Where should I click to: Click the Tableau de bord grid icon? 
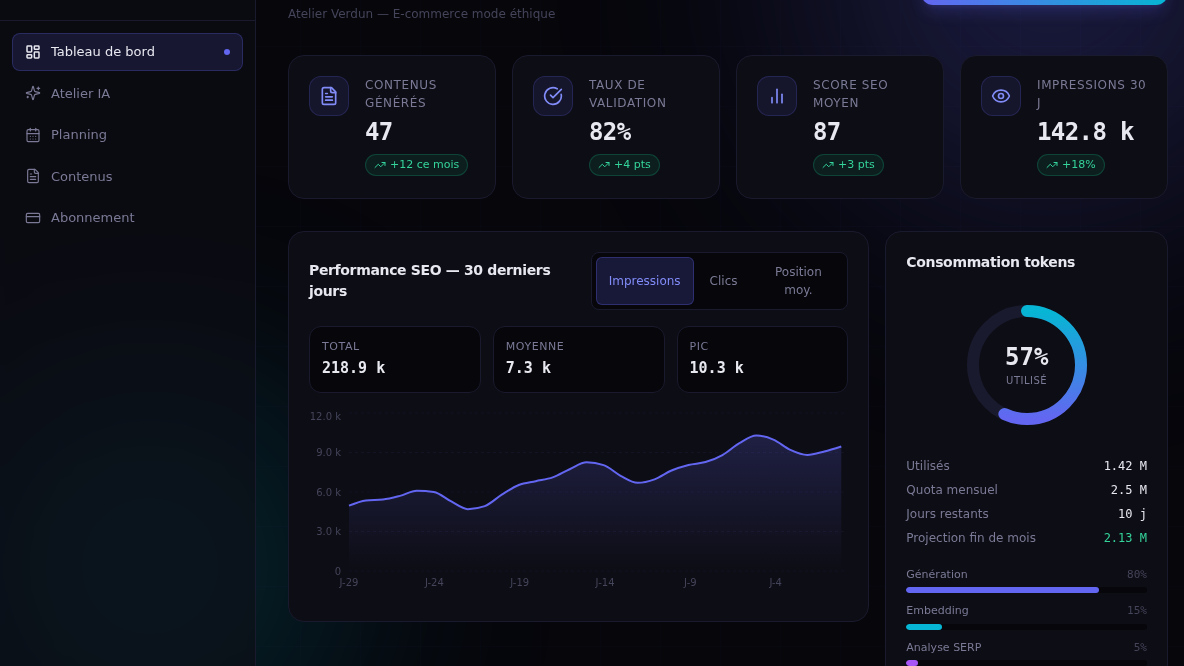click(32, 52)
